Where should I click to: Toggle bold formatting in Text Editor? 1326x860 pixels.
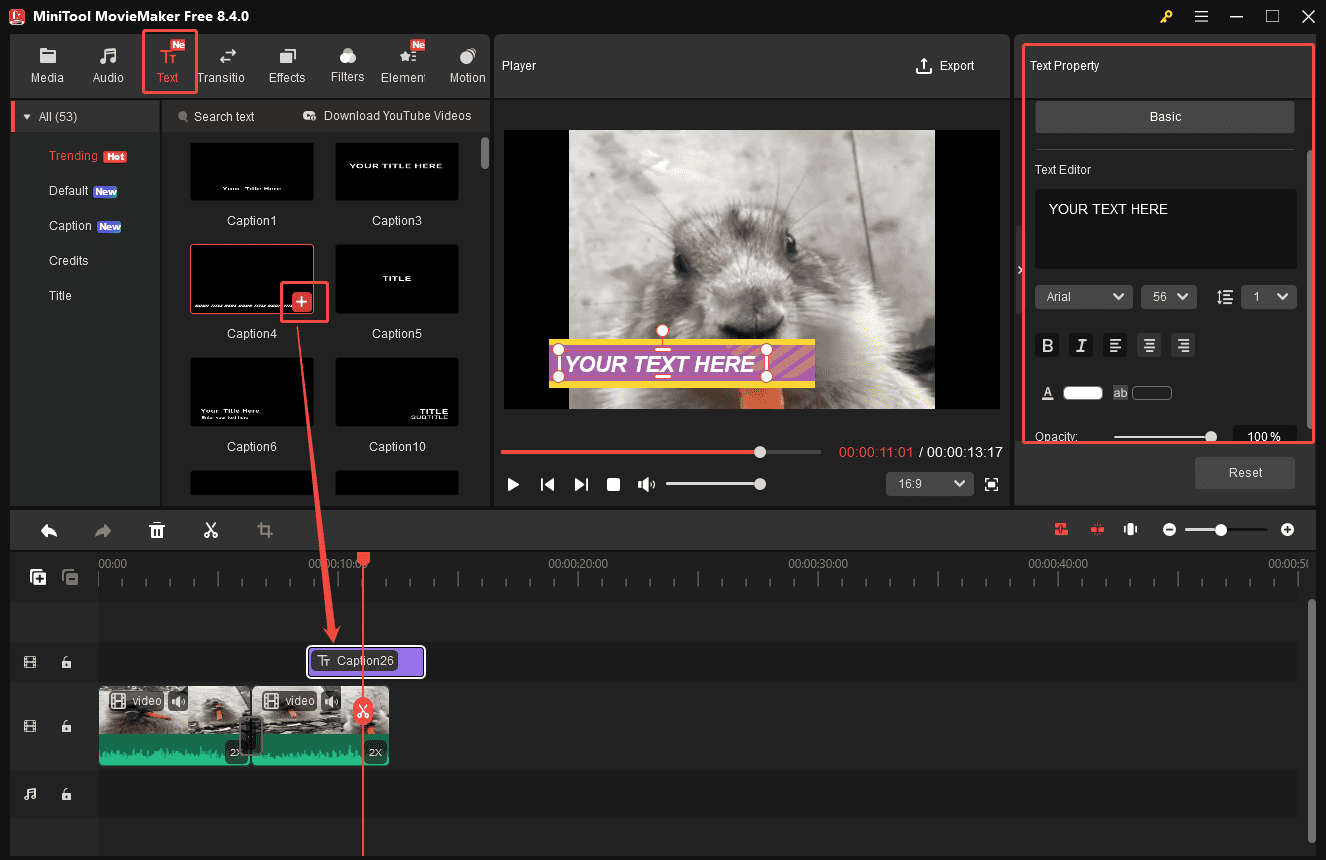click(1047, 345)
